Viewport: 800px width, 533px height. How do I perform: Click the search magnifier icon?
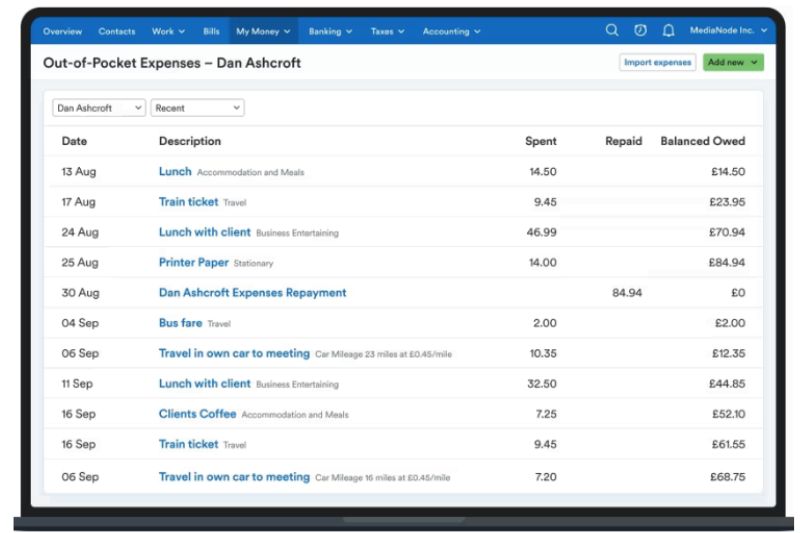pyautogui.click(x=612, y=31)
